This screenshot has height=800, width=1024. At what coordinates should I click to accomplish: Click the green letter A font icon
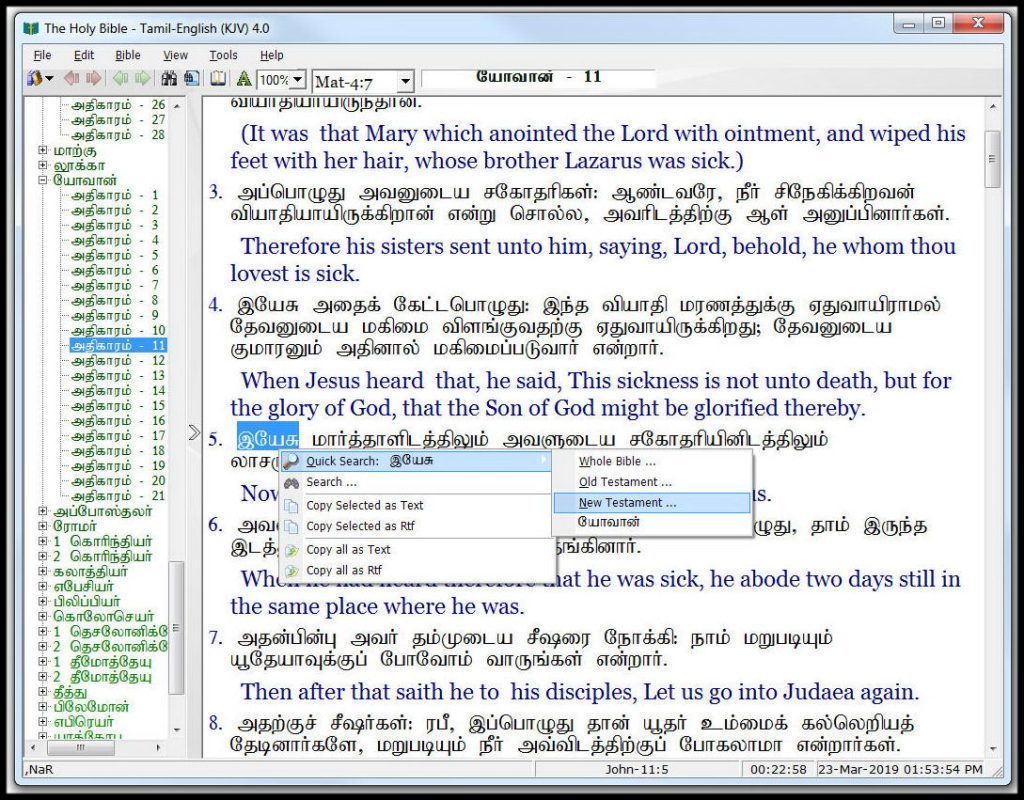[244, 79]
